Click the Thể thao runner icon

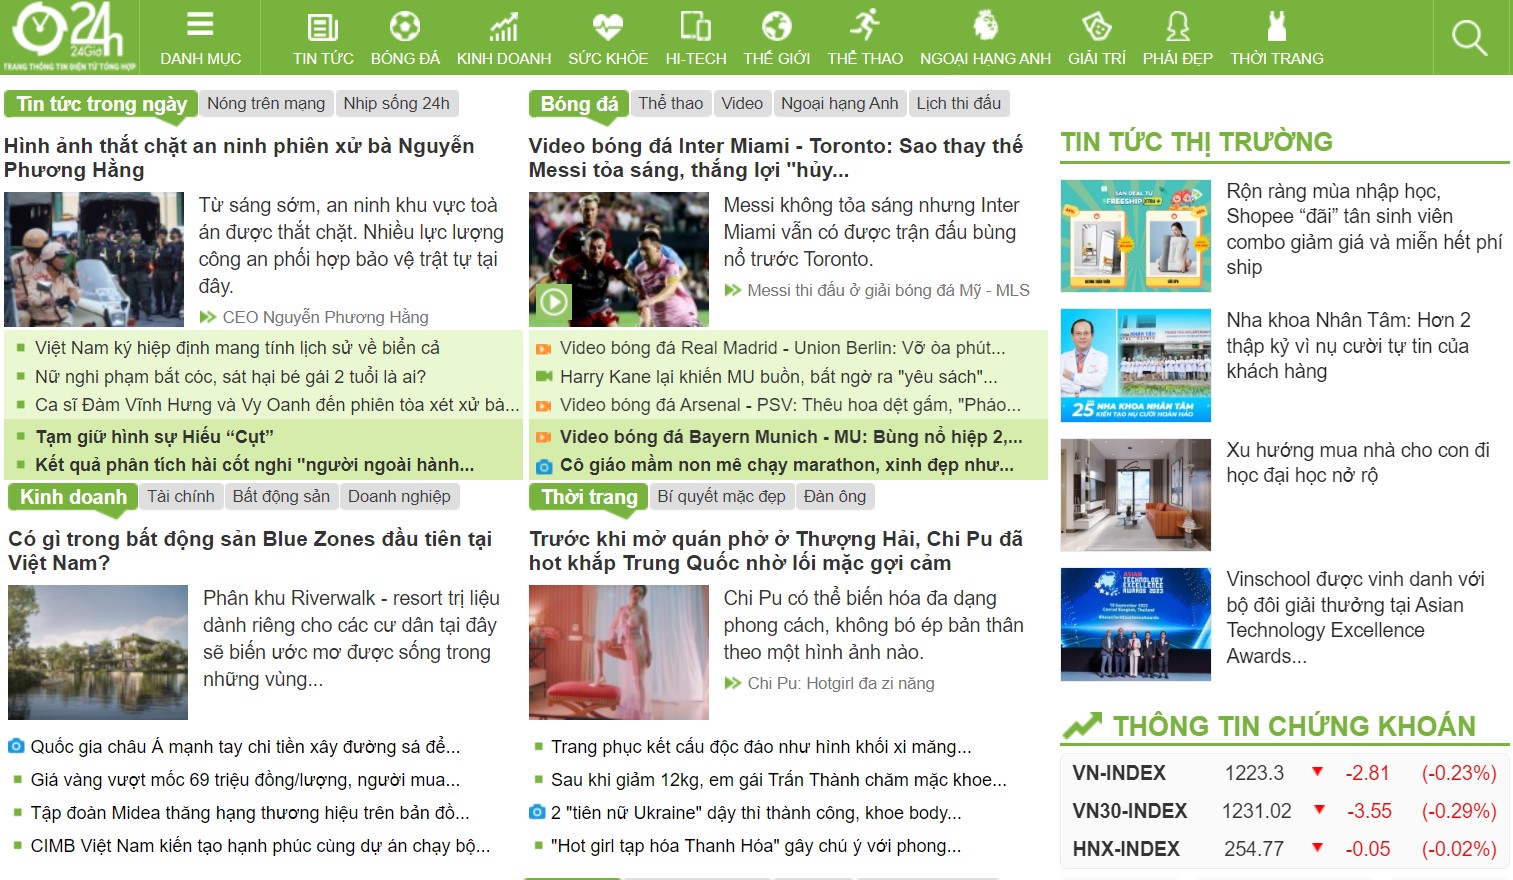(x=865, y=25)
